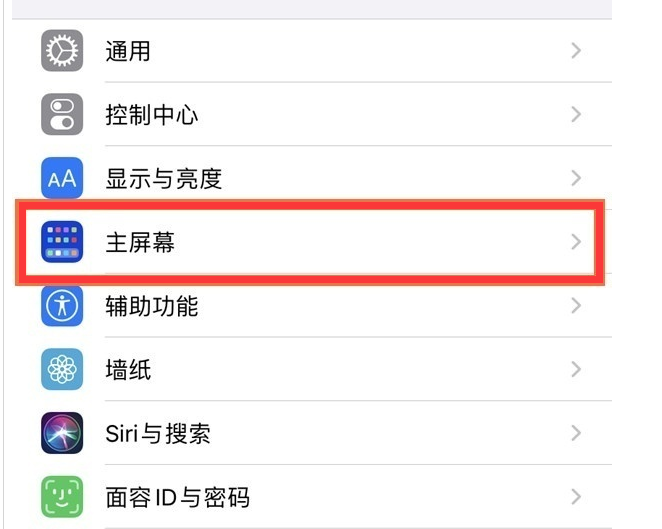
Task: Click the chevron on the 控制中心 row
Action: [x=576, y=114]
